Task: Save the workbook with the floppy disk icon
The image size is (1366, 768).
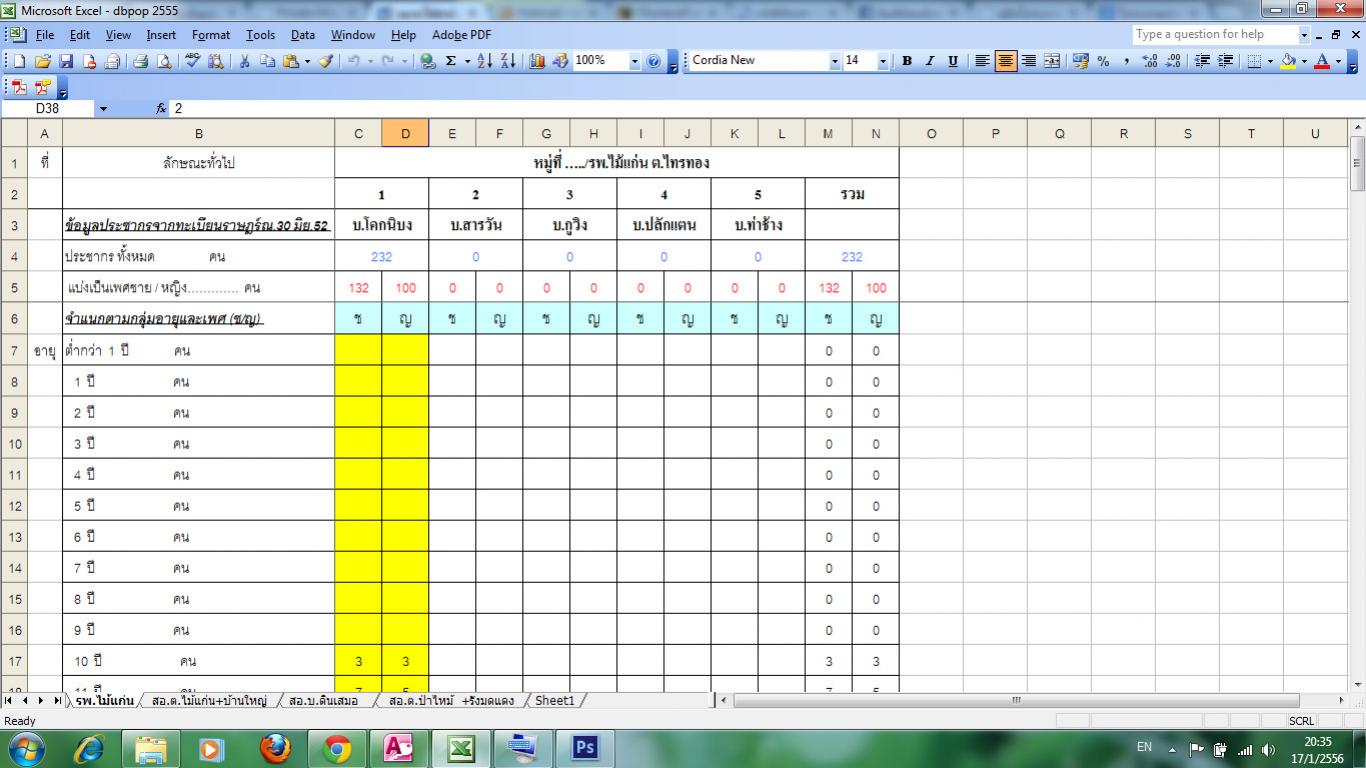Action: (66, 61)
